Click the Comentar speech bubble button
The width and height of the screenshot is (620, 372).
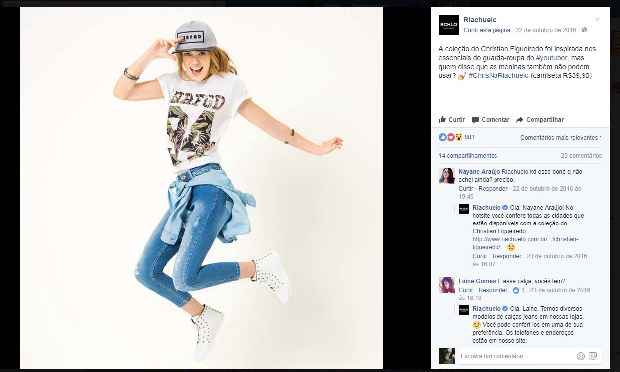(x=490, y=119)
